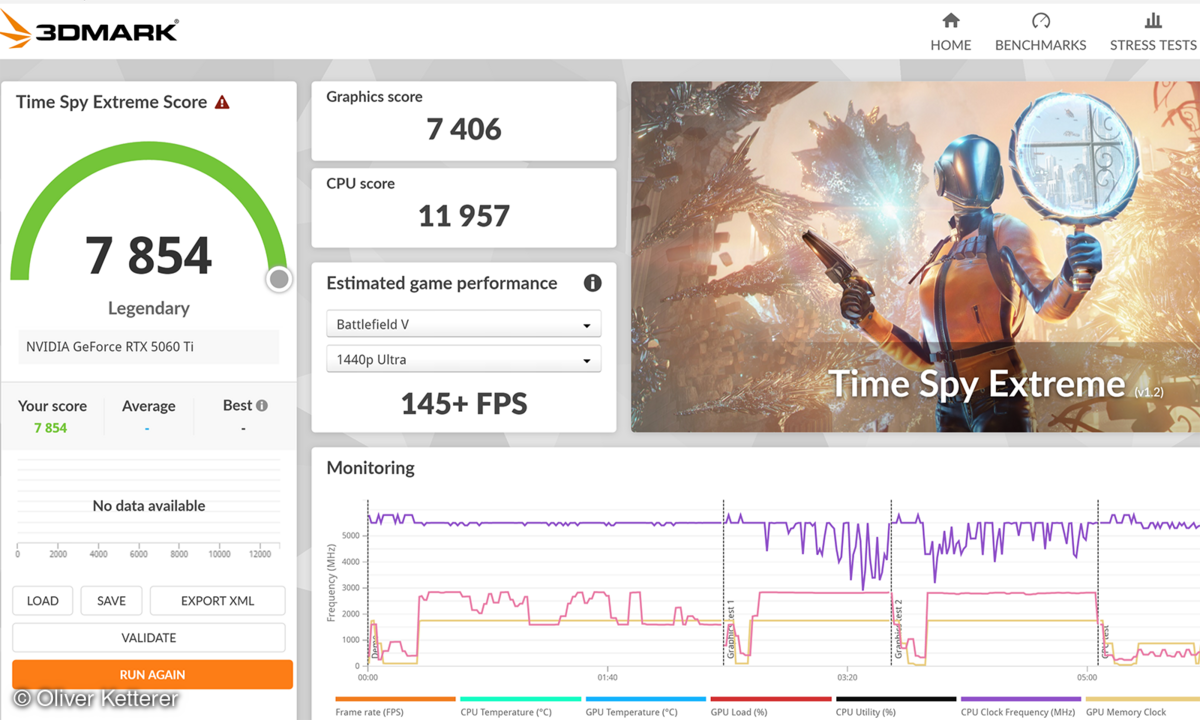
Task: Click the 145+ FPS estimate
Action: [x=464, y=403]
